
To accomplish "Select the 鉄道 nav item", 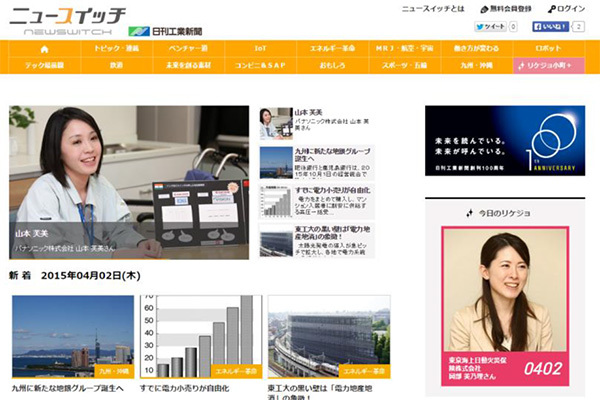I will point(117,65).
